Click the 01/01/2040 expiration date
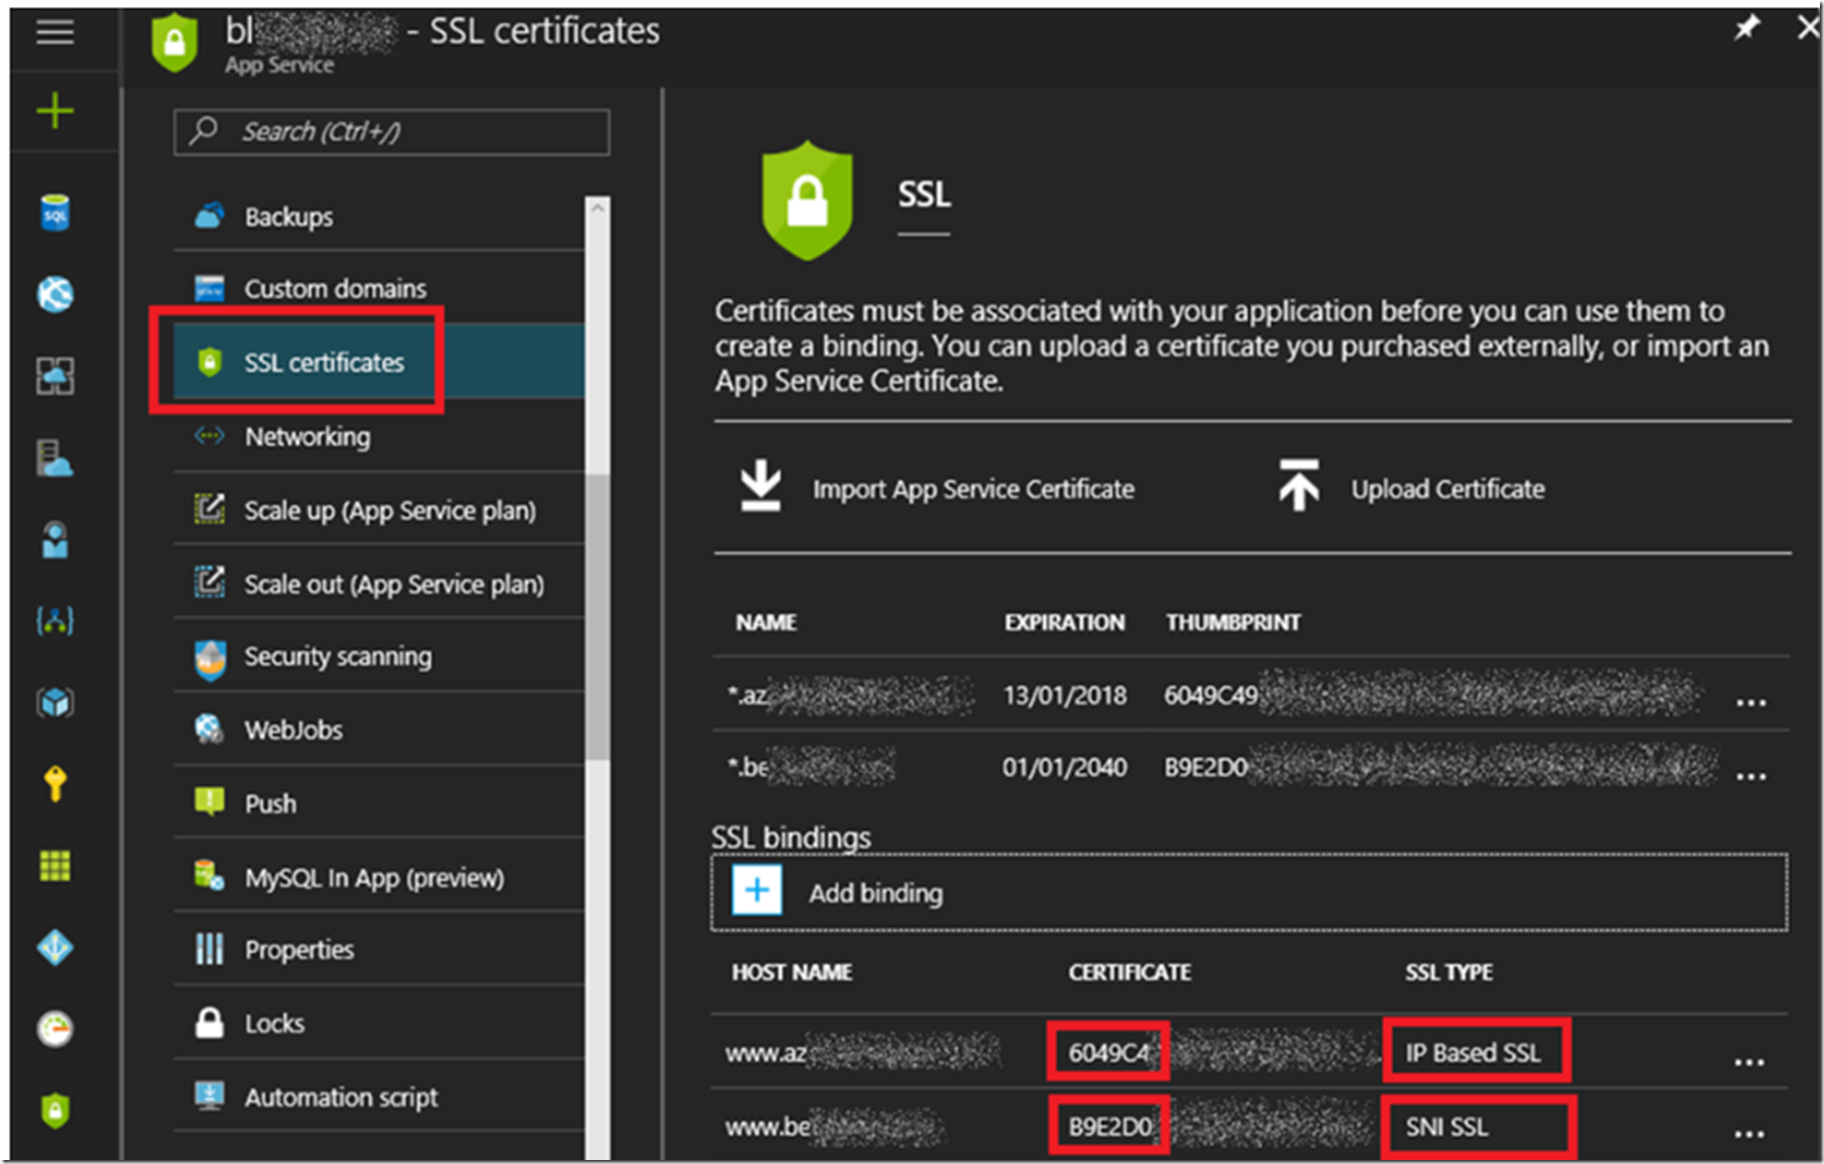Image resolution: width=1824 pixels, height=1164 pixels. point(1065,767)
